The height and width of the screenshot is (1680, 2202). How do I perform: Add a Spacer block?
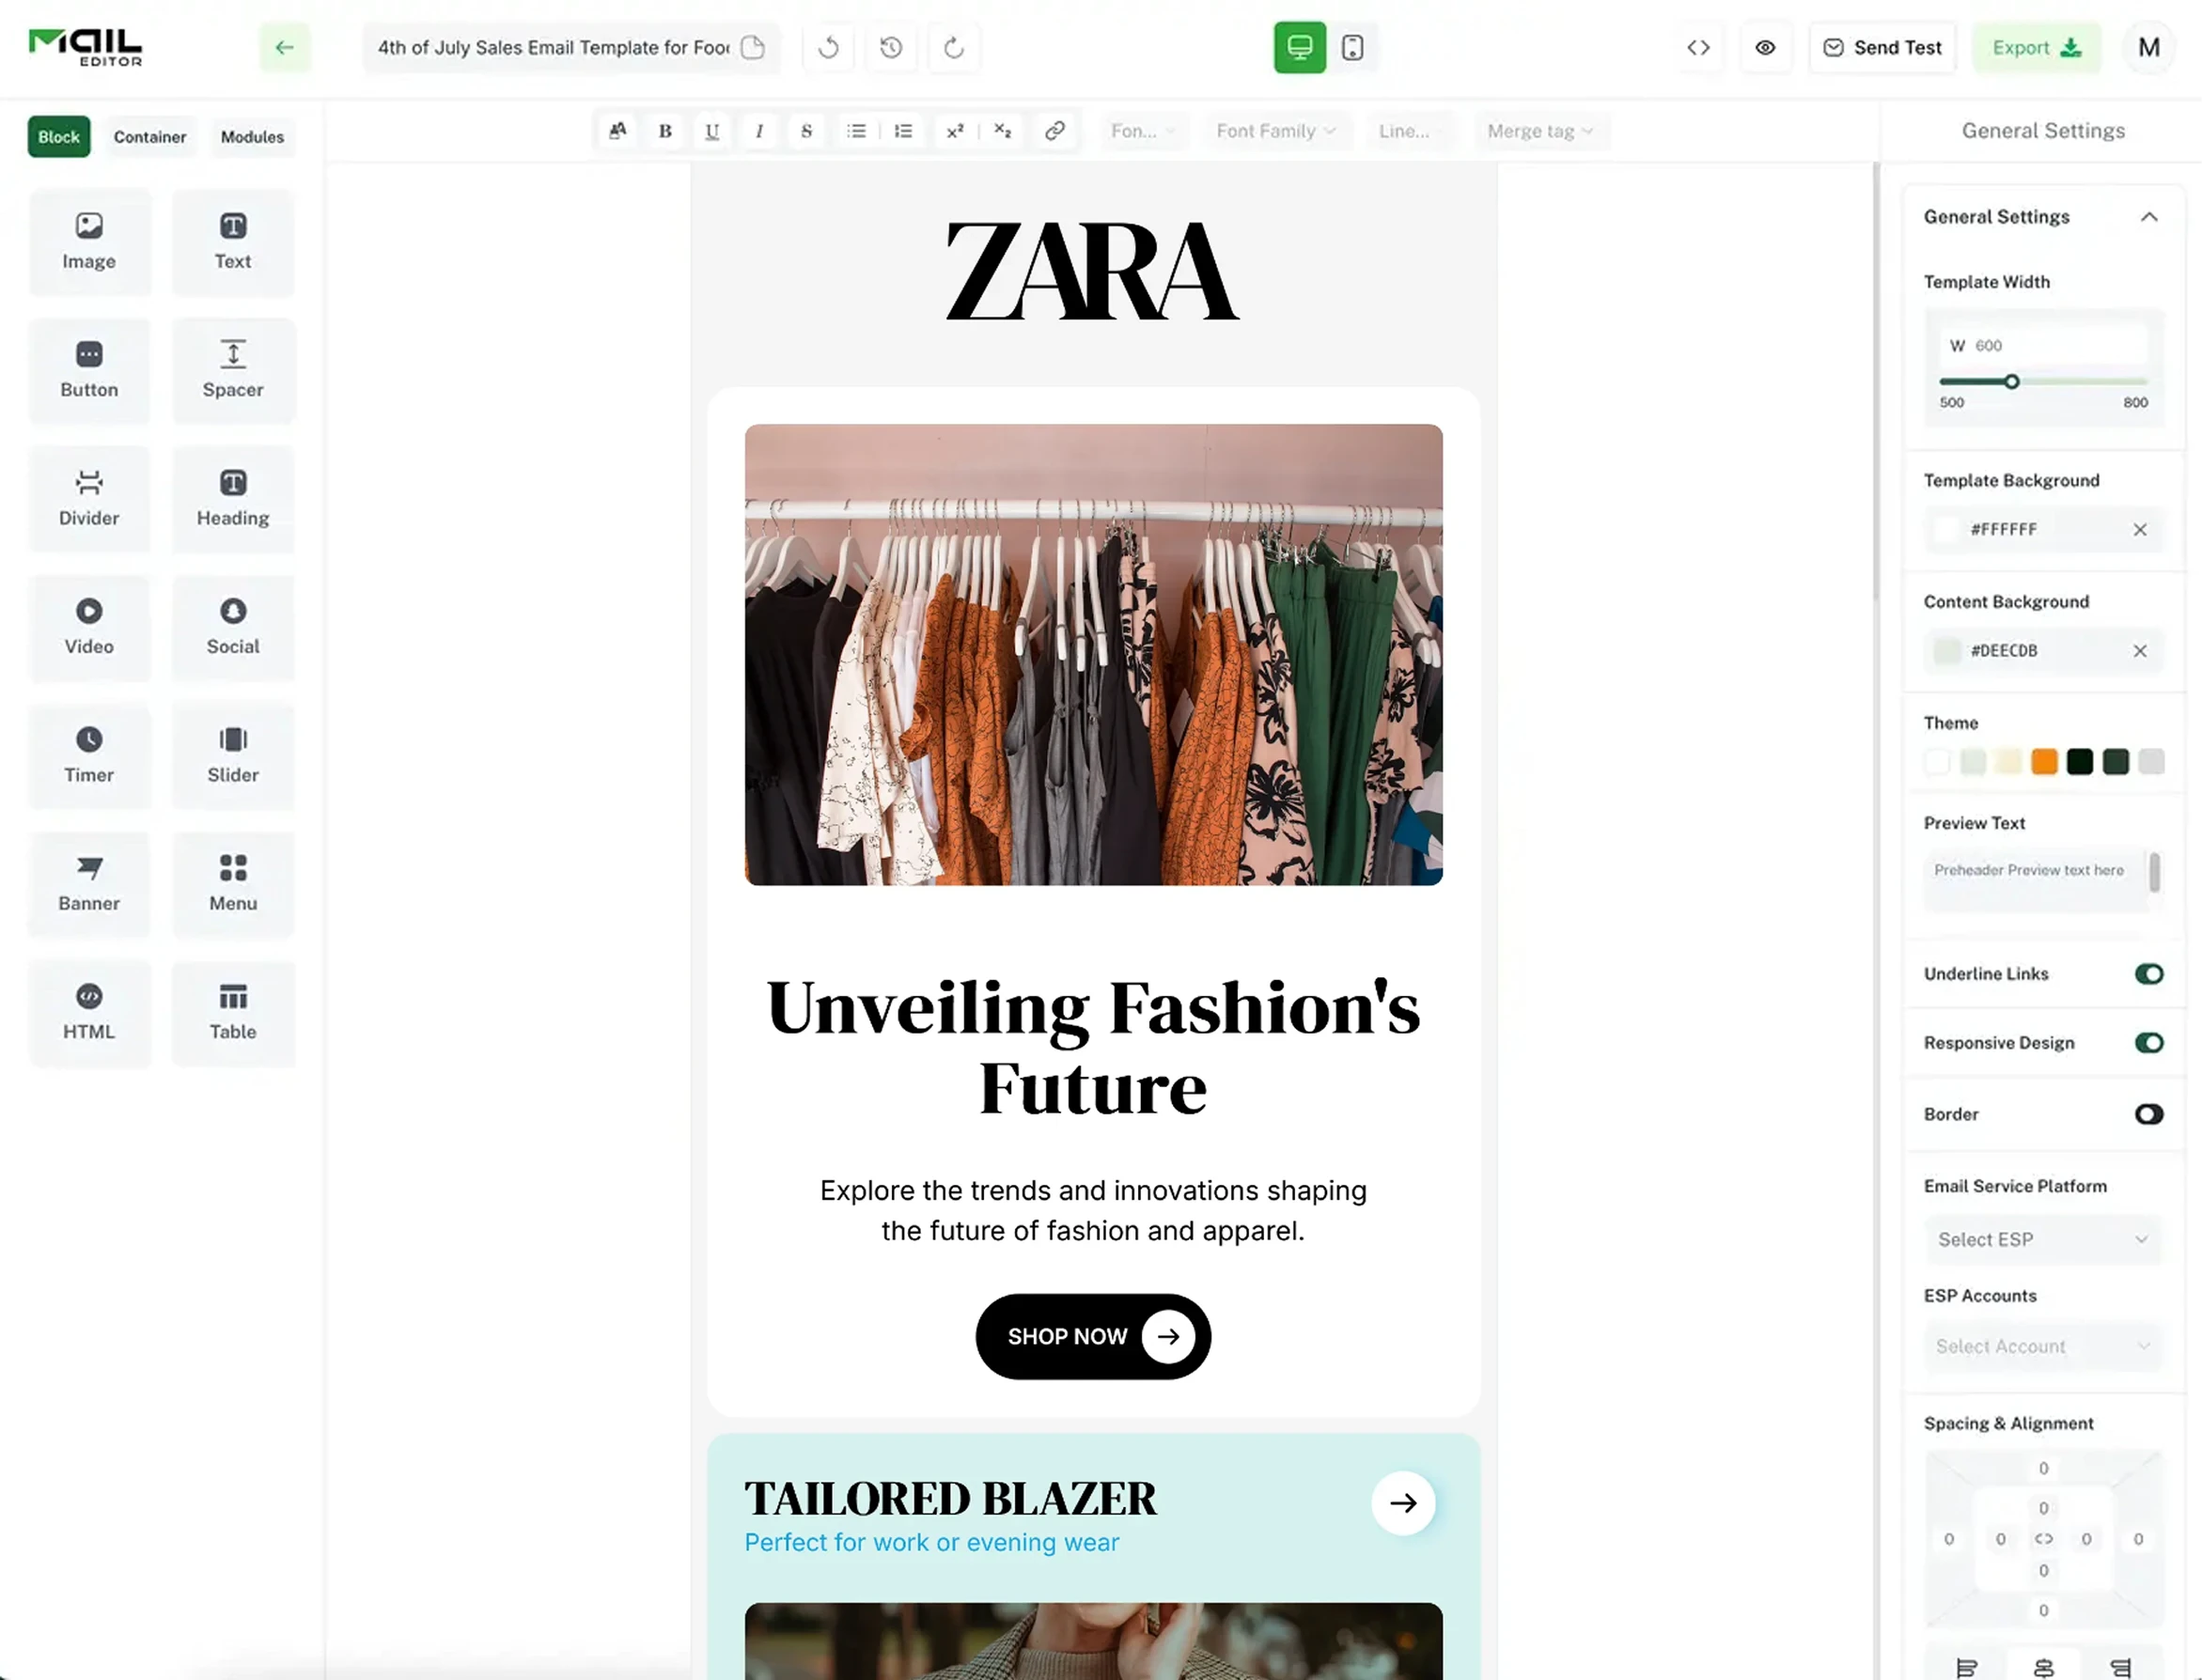pos(233,370)
